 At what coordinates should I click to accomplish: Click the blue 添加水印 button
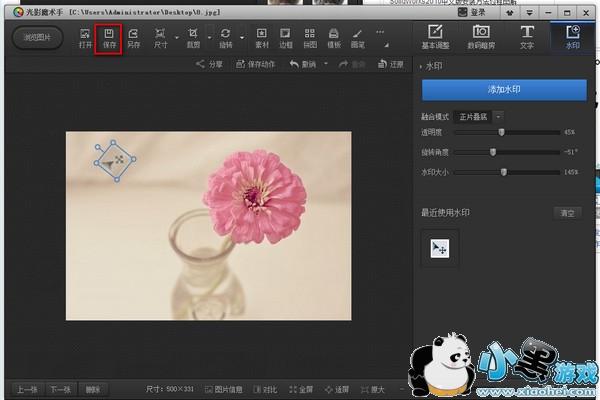[x=504, y=91]
